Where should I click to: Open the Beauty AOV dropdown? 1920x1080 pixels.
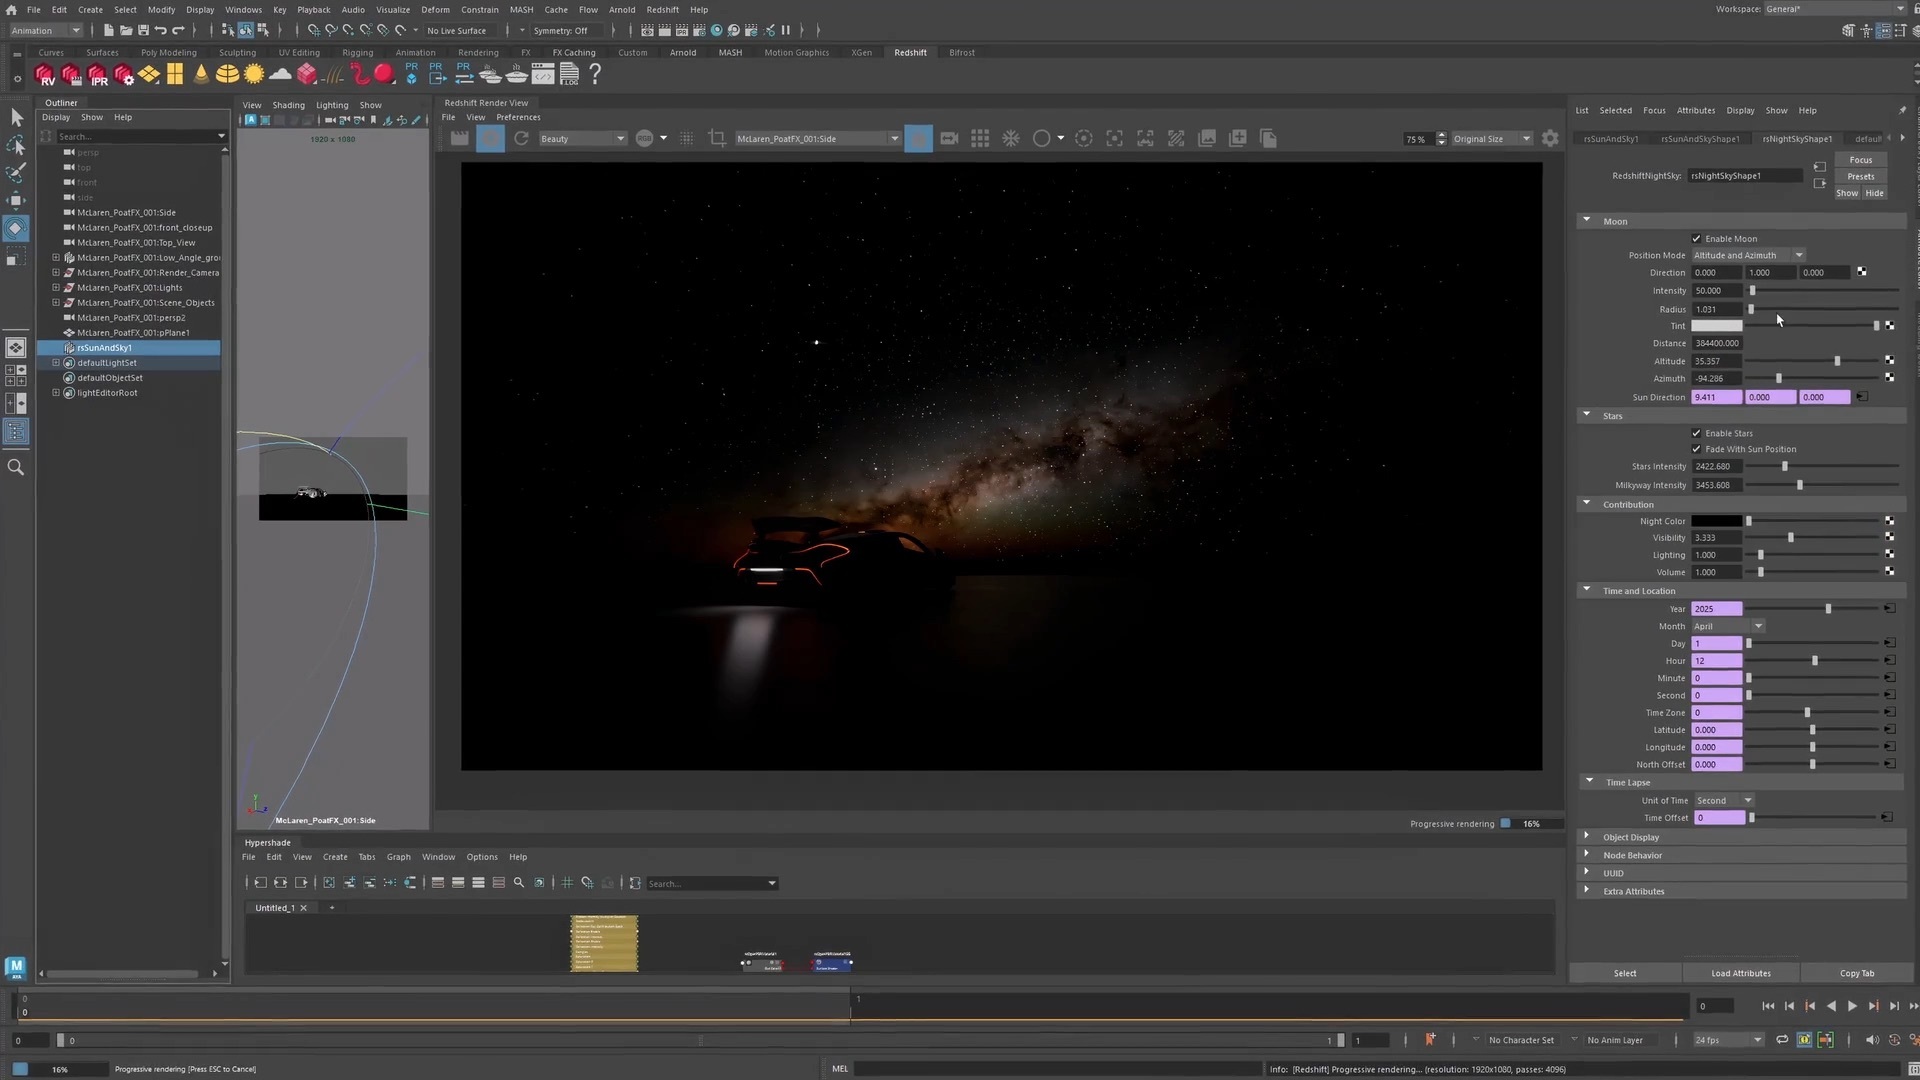(x=620, y=138)
